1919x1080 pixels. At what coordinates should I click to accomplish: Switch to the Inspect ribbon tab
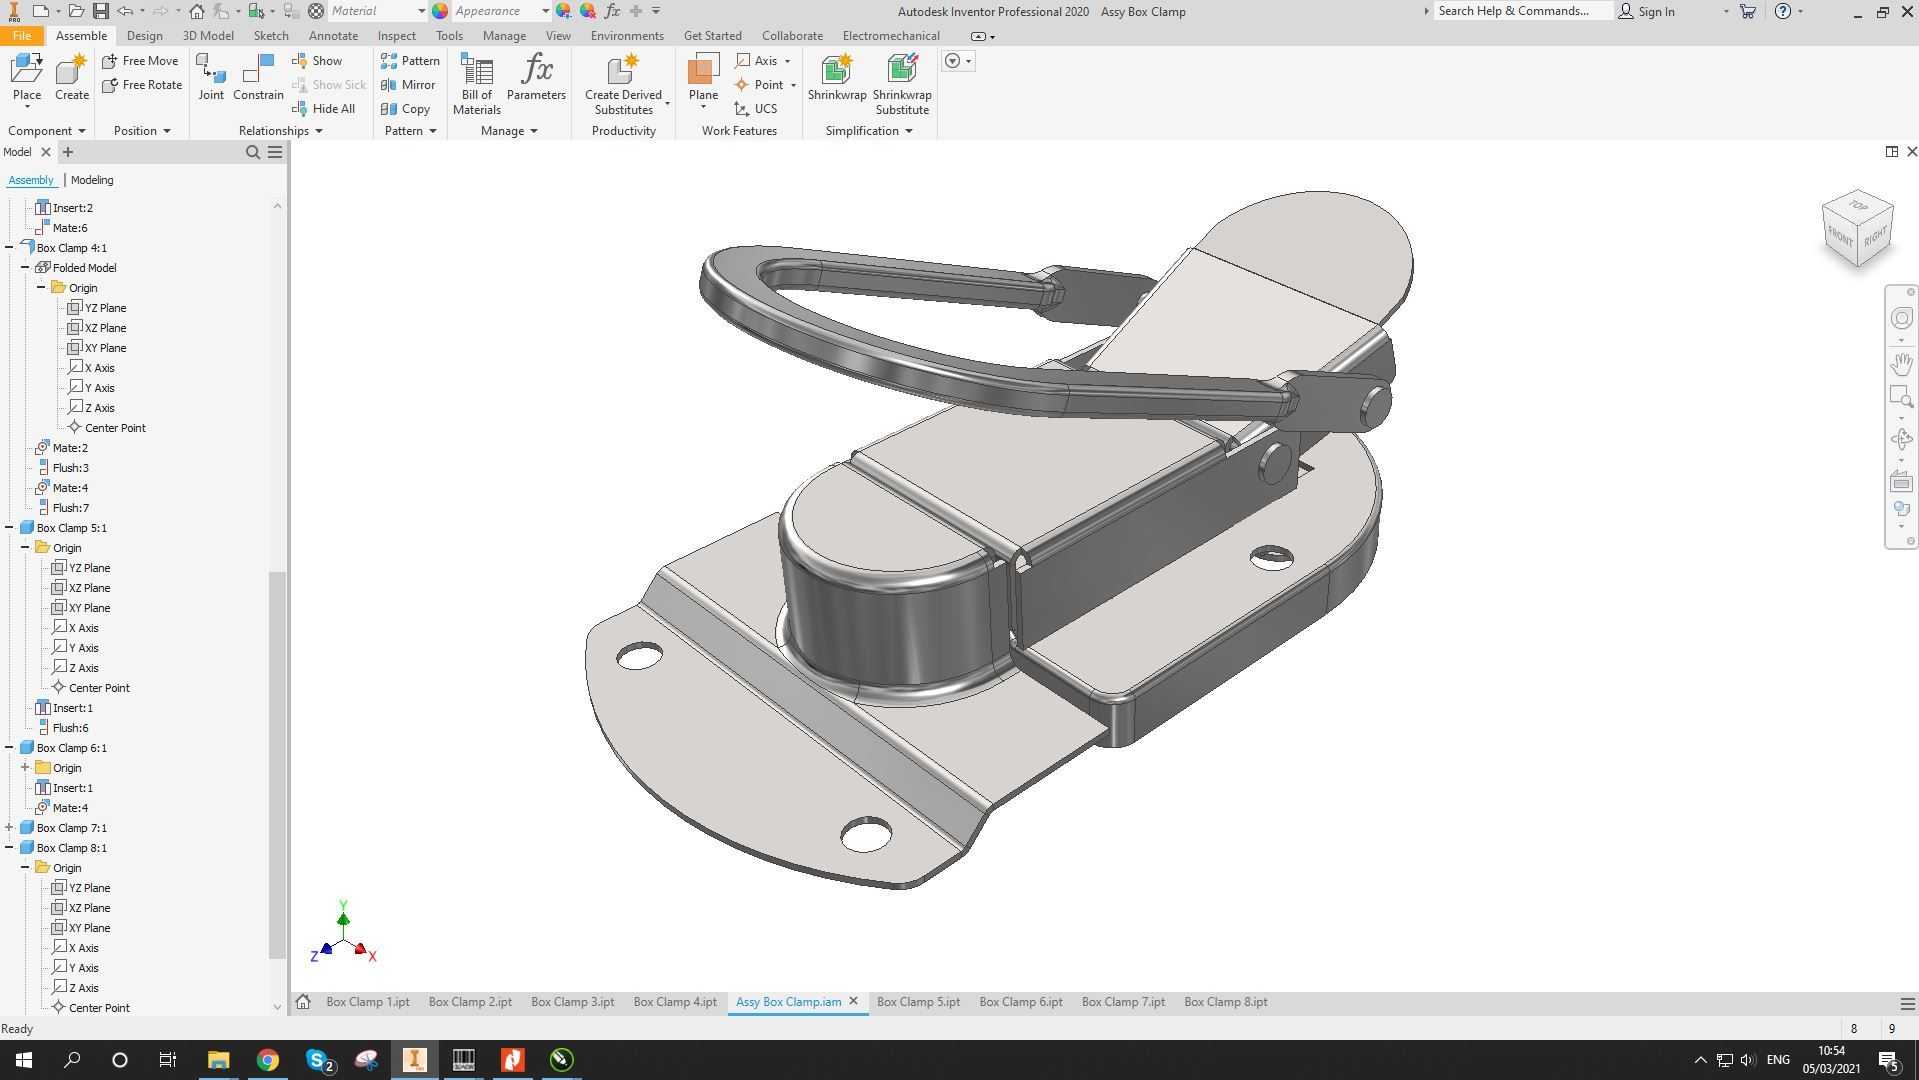396,36
